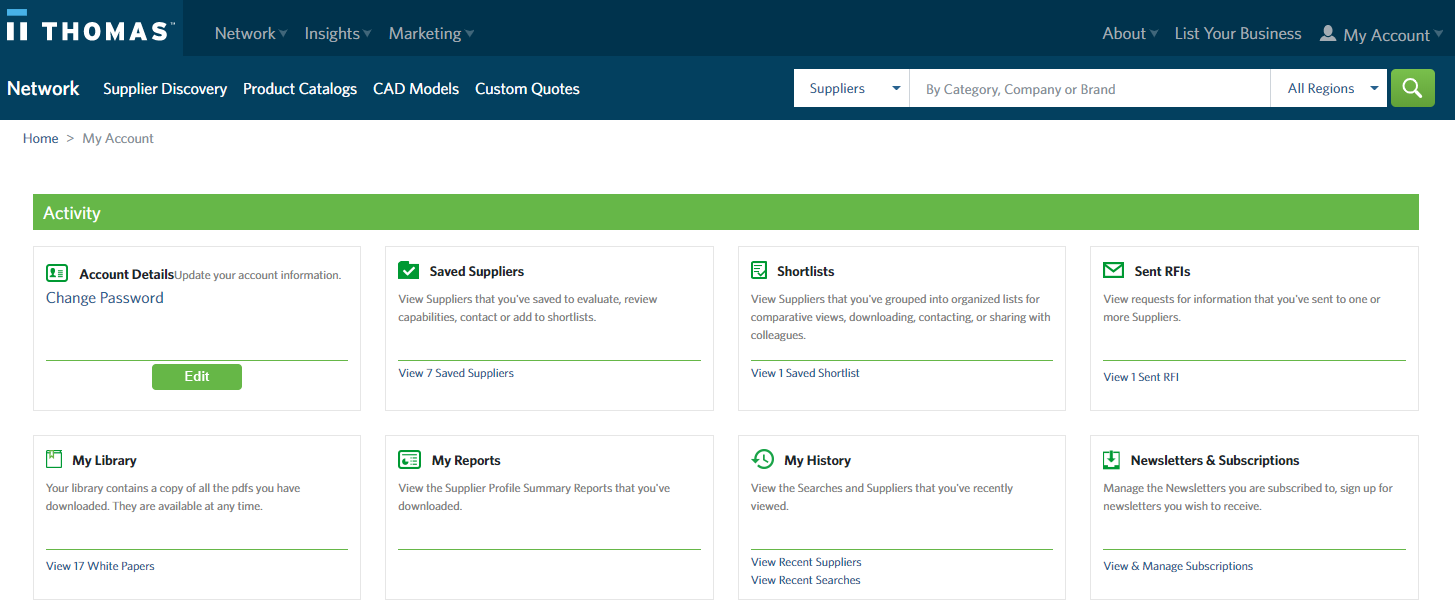This screenshot has height=612, width=1455.
Task: Click the green Edit button
Action: (x=197, y=377)
